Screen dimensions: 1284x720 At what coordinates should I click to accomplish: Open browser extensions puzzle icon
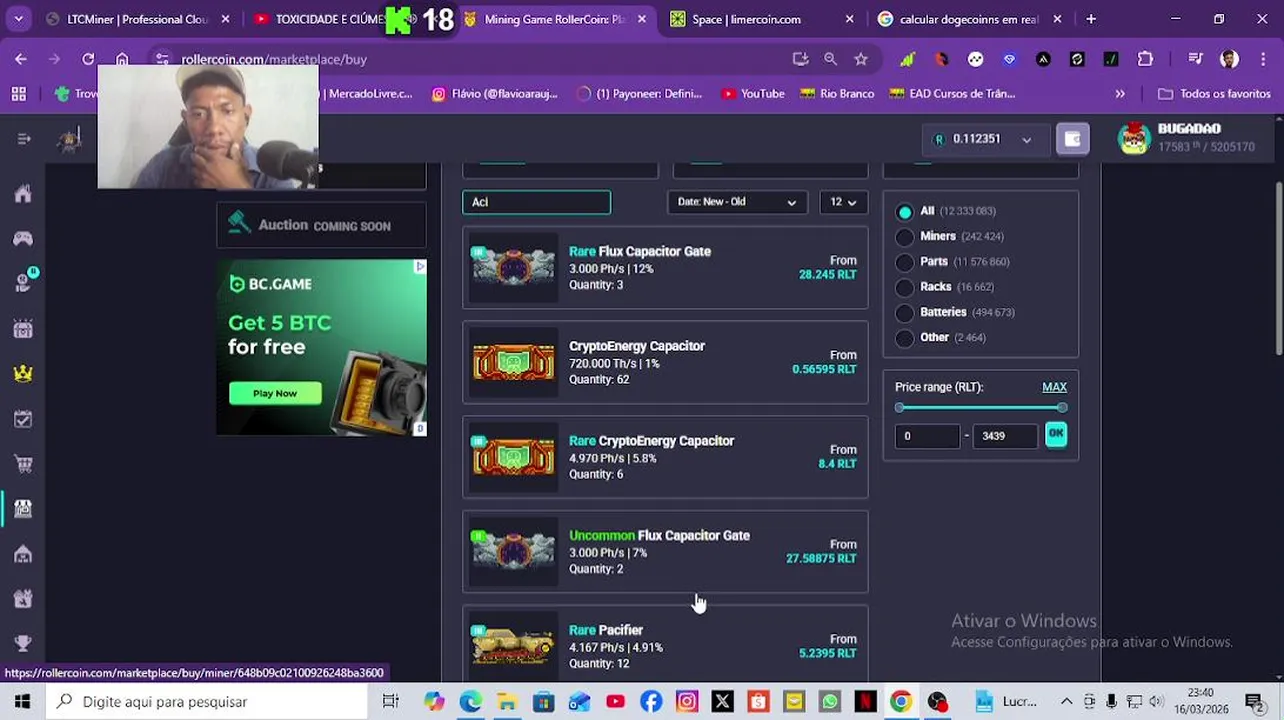tap(1146, 59)
